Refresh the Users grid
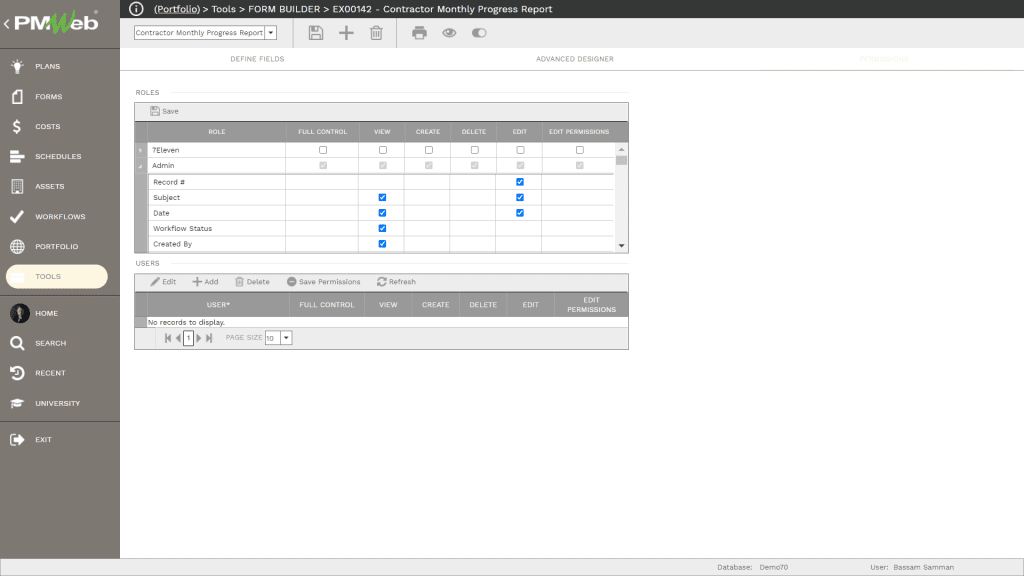Screen dimensions: 1024x576 point(396,282)
